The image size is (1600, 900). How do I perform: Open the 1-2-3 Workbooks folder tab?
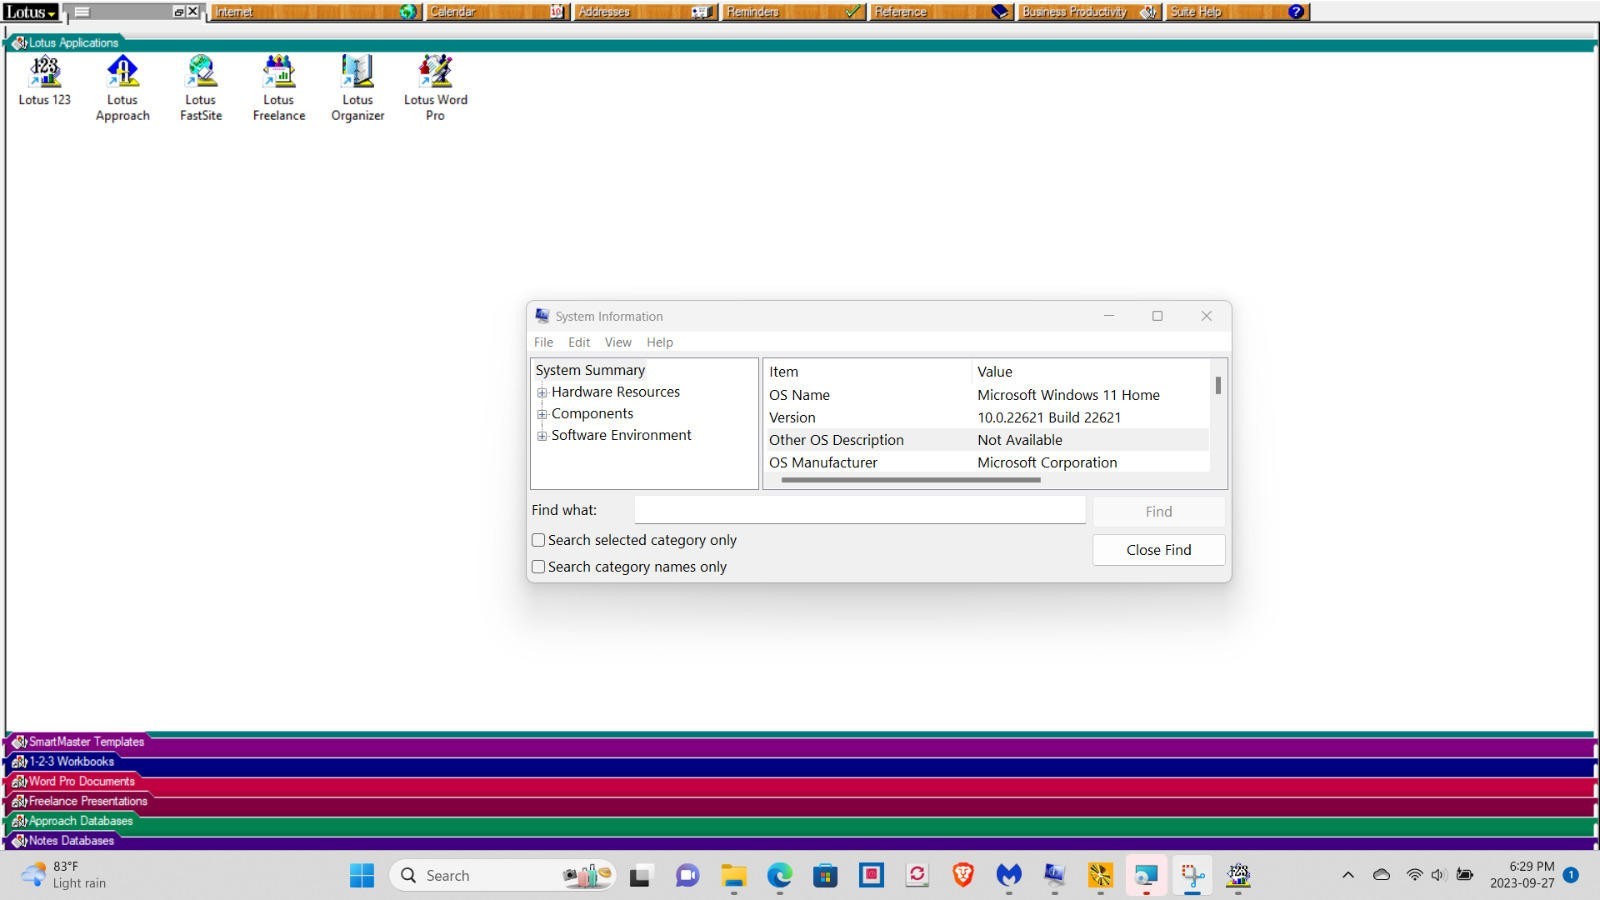coord(64,762)
